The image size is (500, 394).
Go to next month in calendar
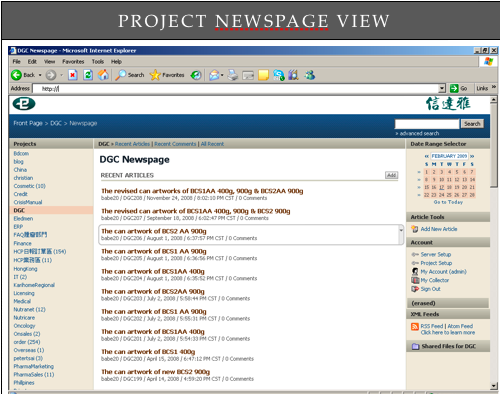pyautogui.click(x=472, y=156)
